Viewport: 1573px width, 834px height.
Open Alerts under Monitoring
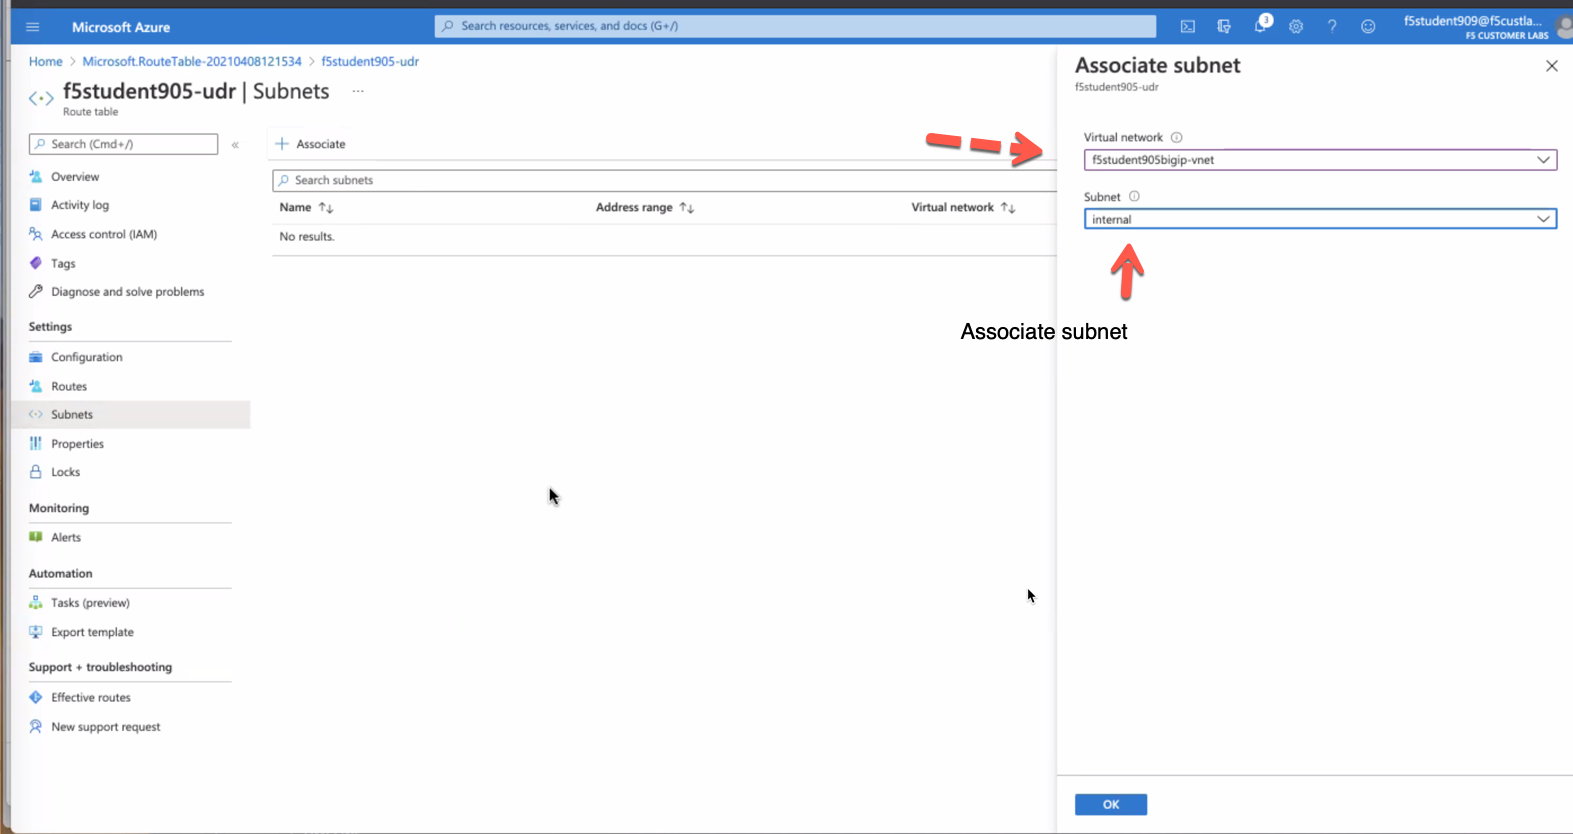tap(66, 537)
